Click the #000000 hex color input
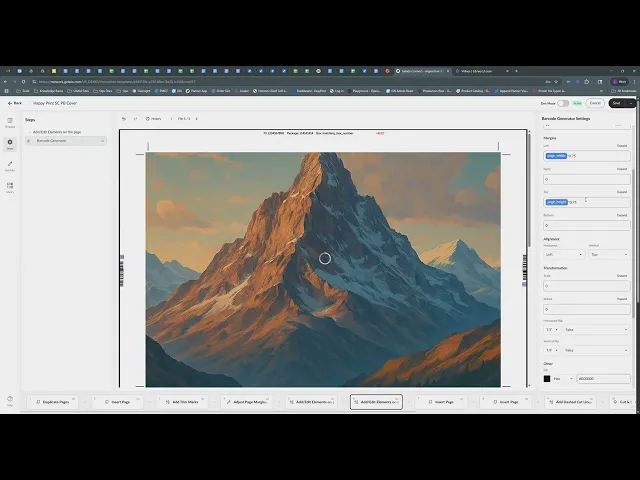 [603, 379]
